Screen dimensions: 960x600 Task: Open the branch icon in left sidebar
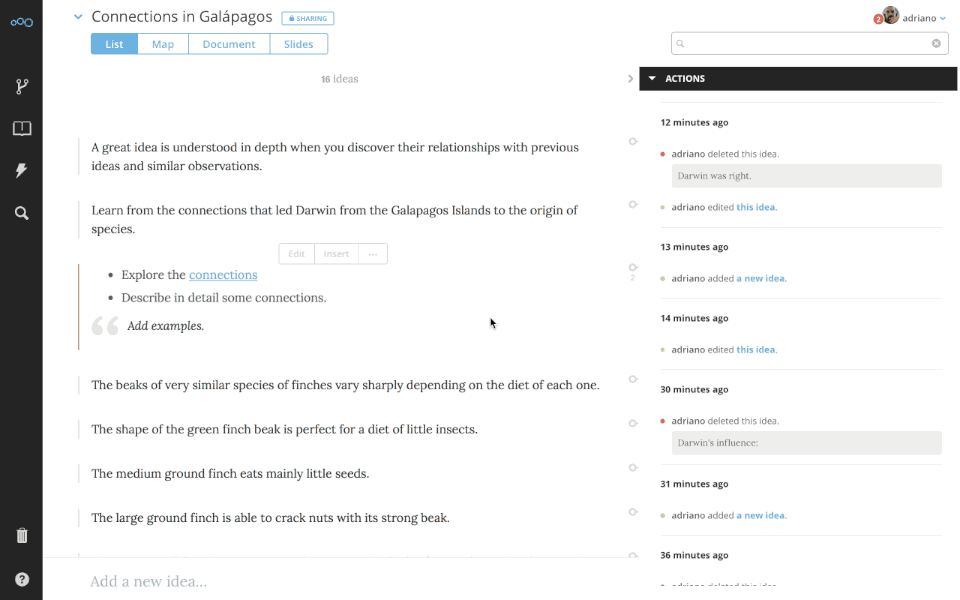point(21,86)
